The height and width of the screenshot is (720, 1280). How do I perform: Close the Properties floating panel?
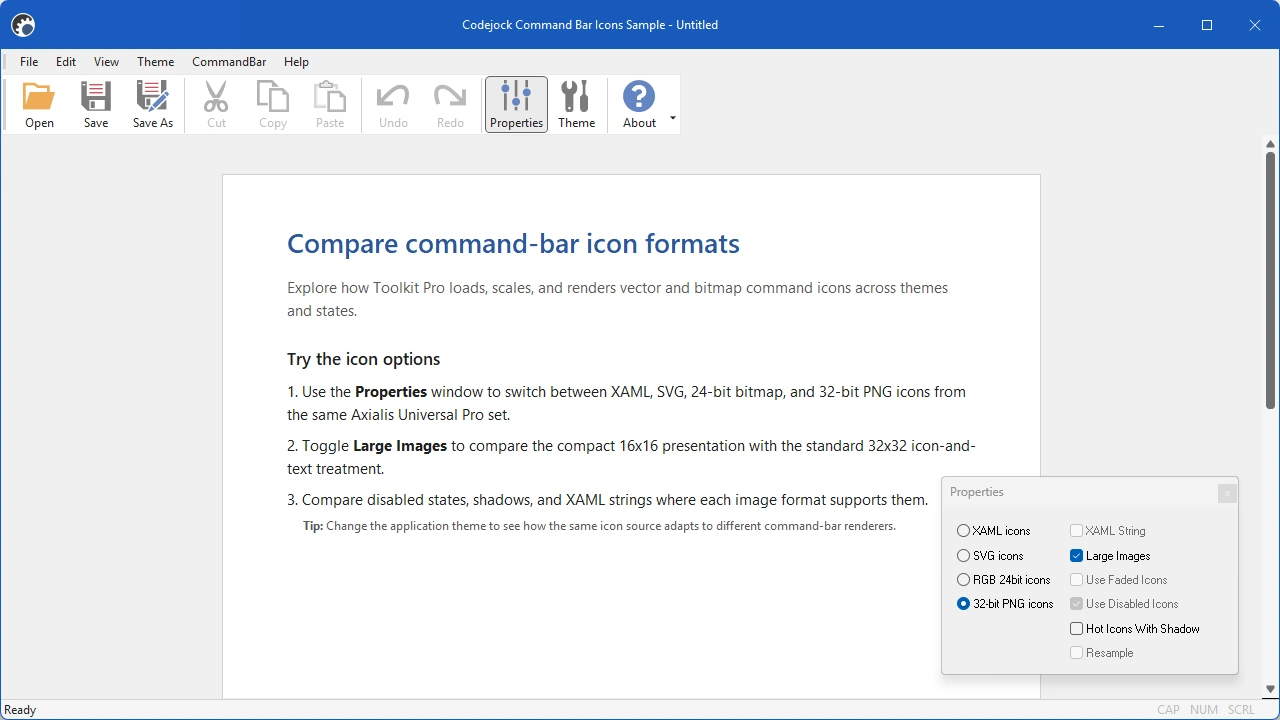(1227, 493)
